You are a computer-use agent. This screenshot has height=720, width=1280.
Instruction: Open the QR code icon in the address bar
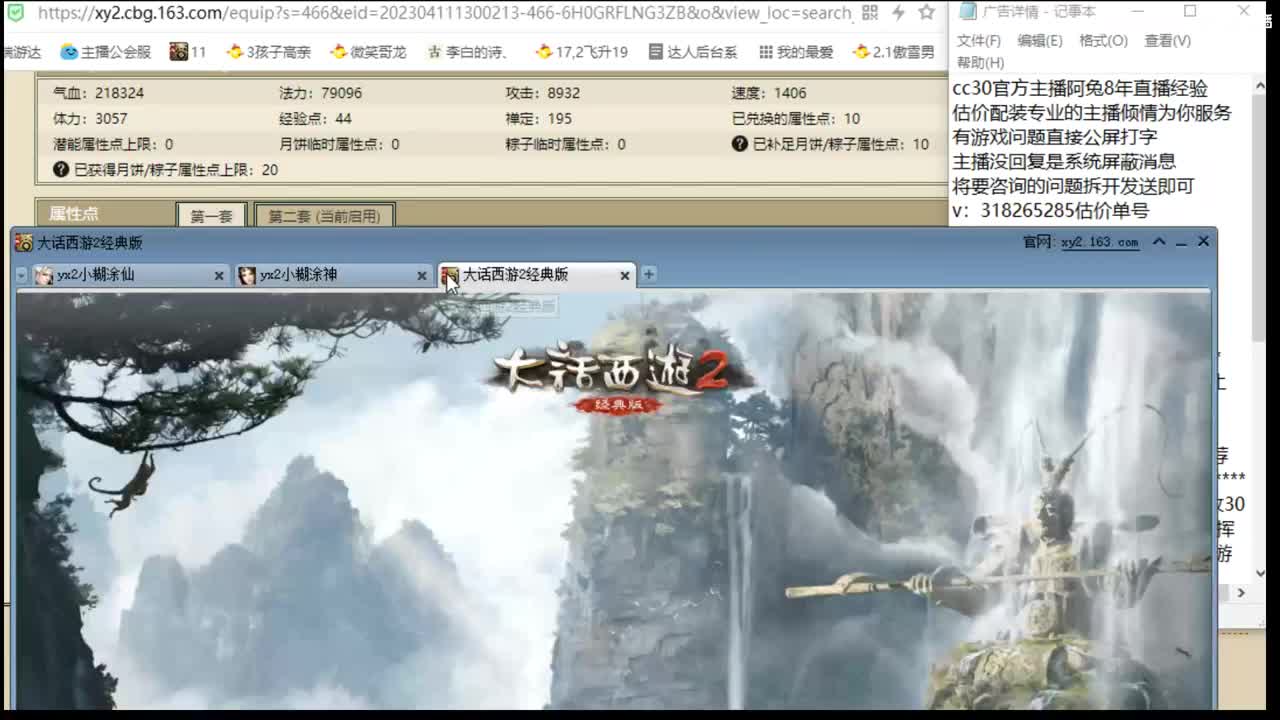point(870,13)
